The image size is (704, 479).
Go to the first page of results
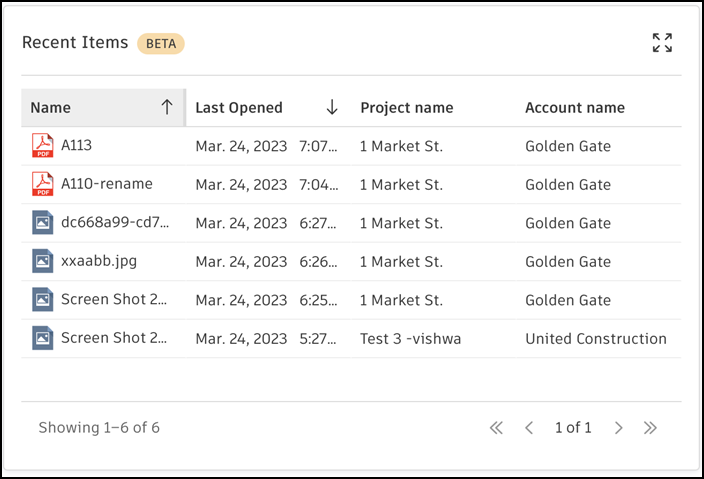pyautogui.click(x=496, y=428)
